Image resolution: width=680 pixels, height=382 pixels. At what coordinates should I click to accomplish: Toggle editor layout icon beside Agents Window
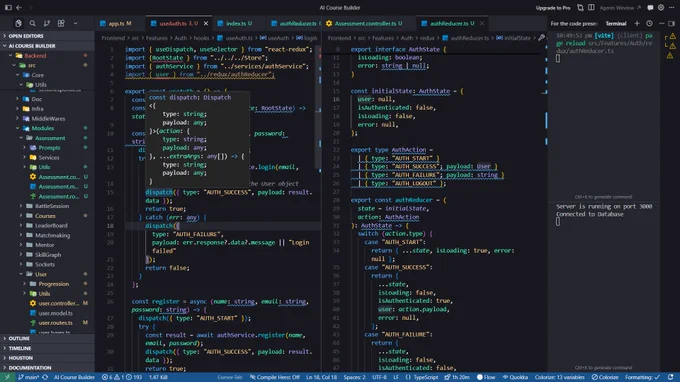pos(592,7)
